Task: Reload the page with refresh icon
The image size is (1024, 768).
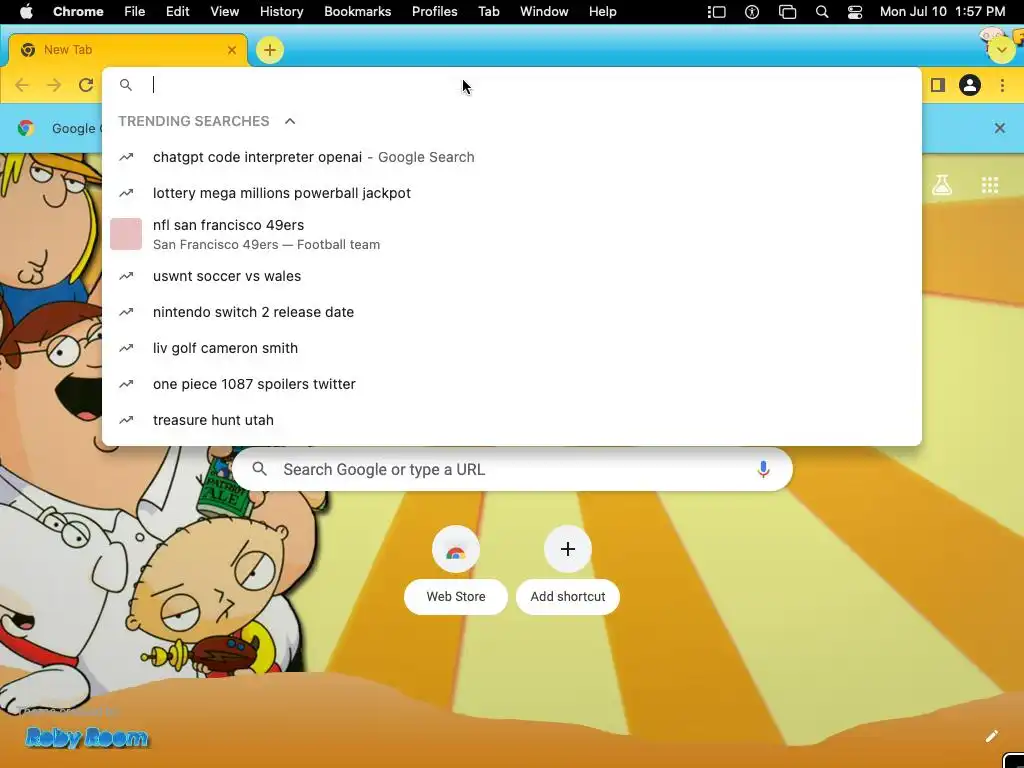Action: click(x=86, y=85)
